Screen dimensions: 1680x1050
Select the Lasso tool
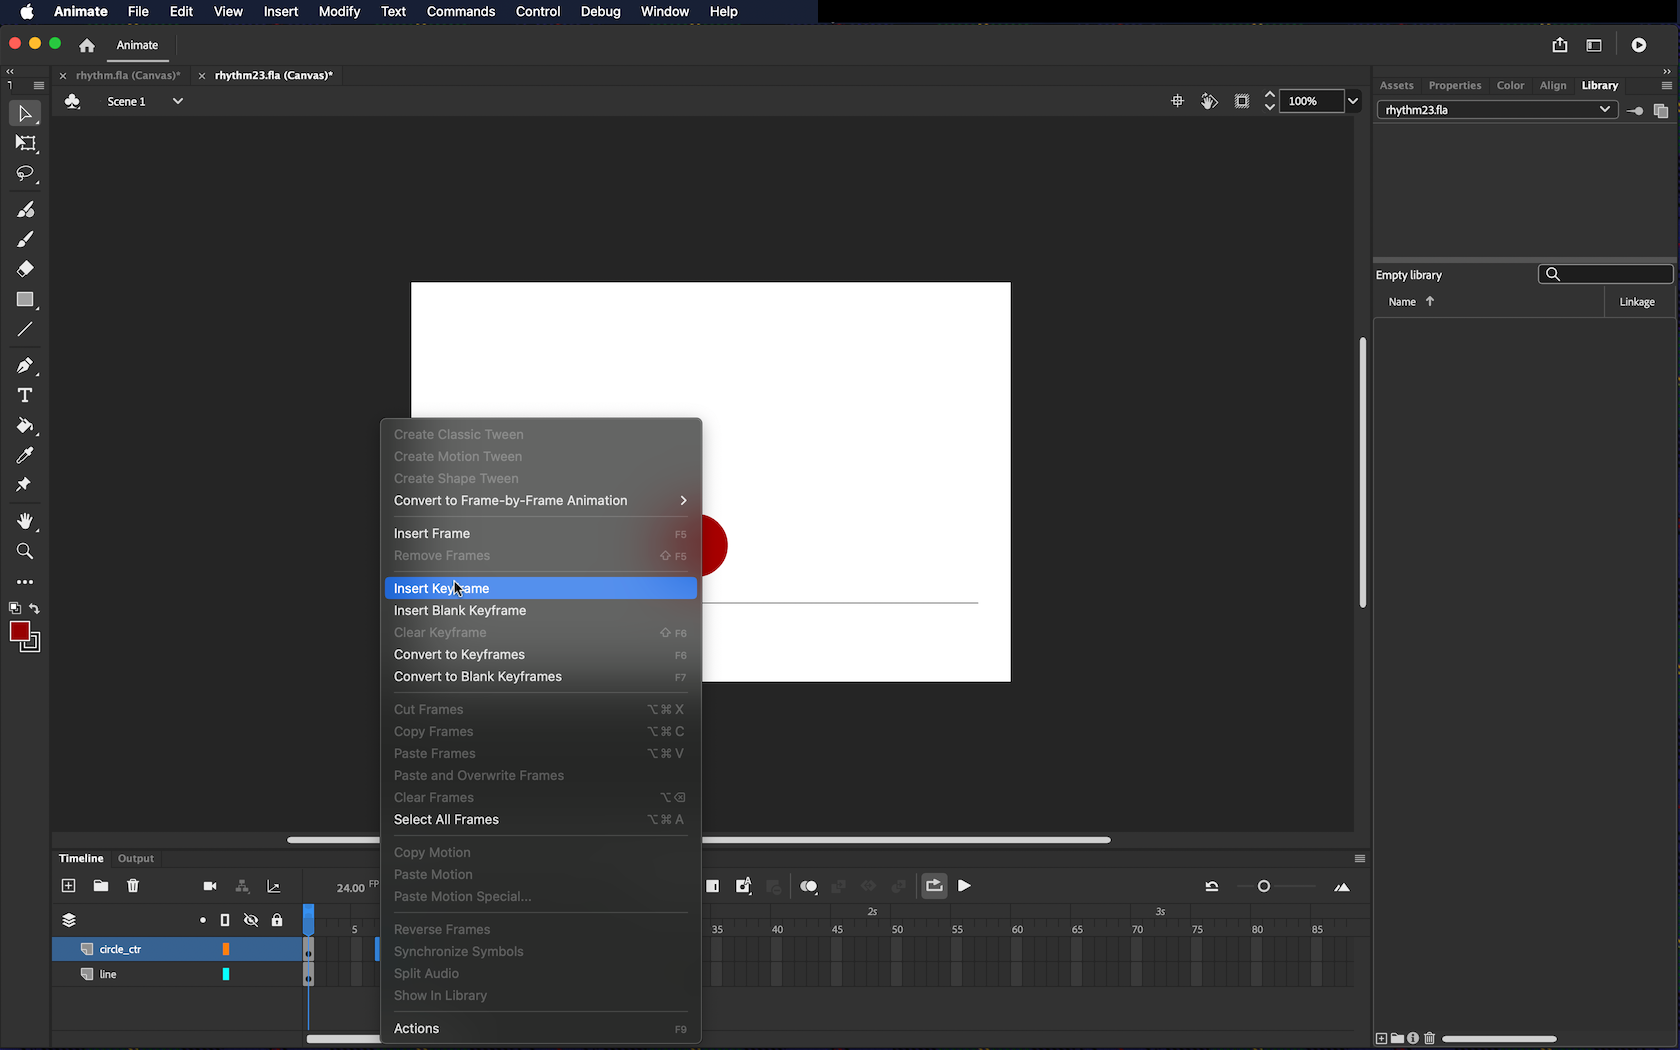coord(26,174)
